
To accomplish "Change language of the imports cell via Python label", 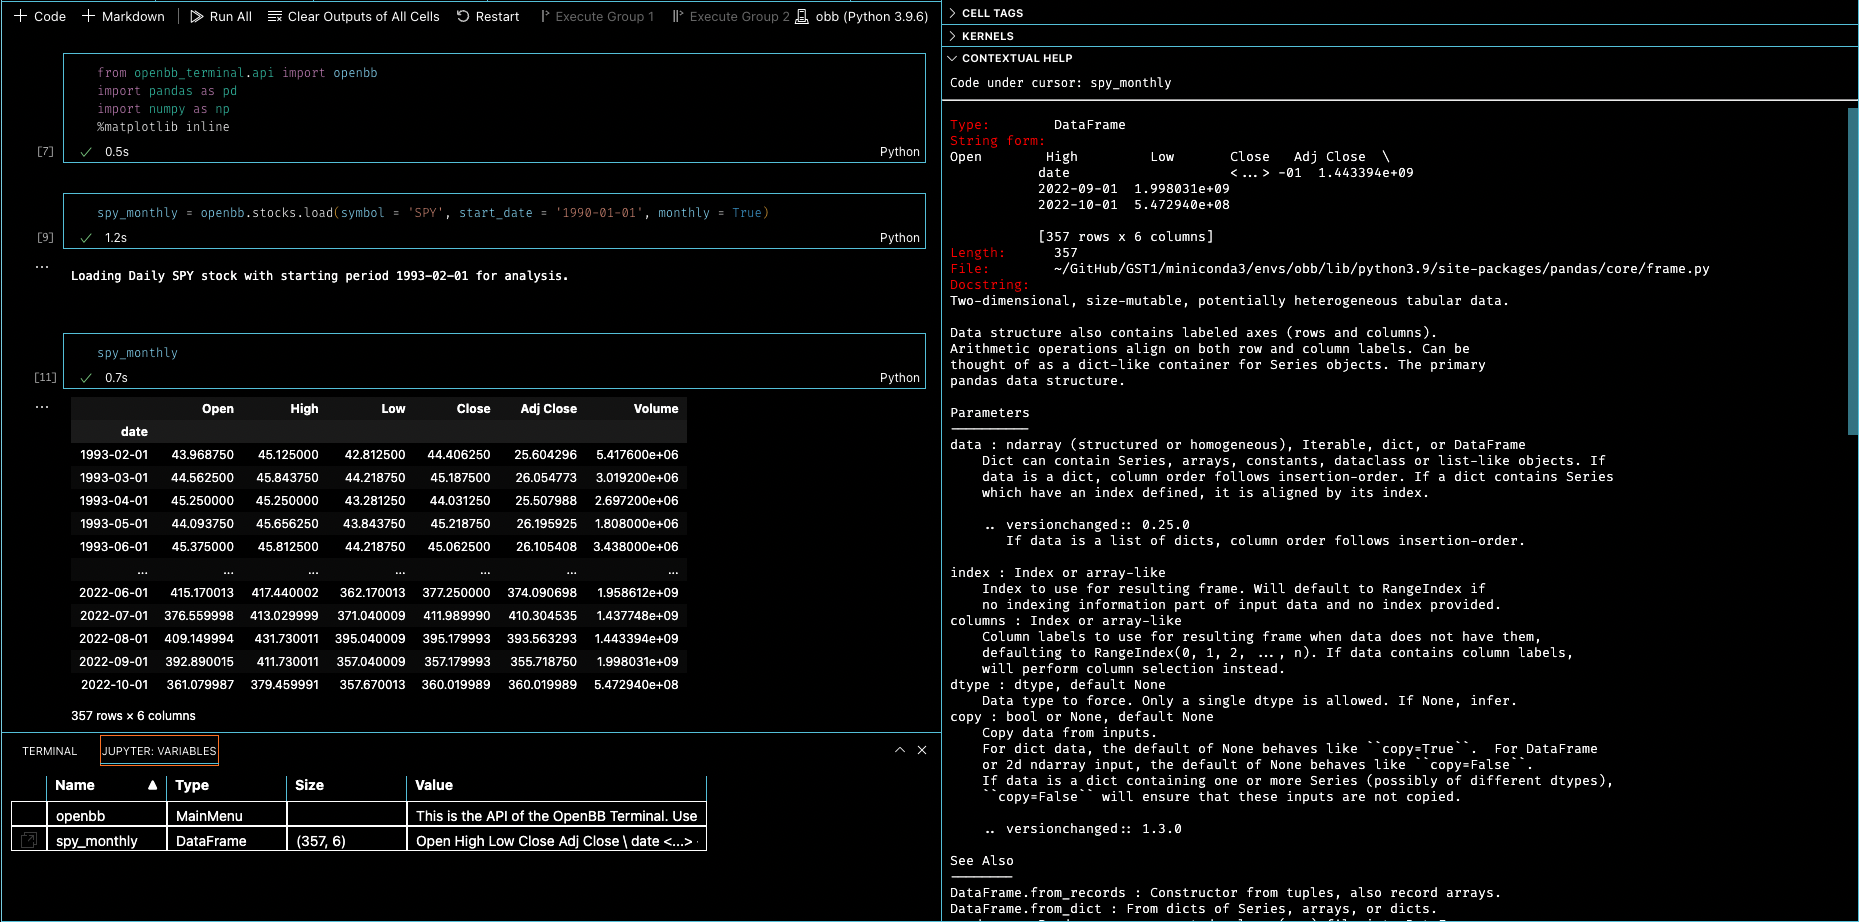I will tap(899, 152).
